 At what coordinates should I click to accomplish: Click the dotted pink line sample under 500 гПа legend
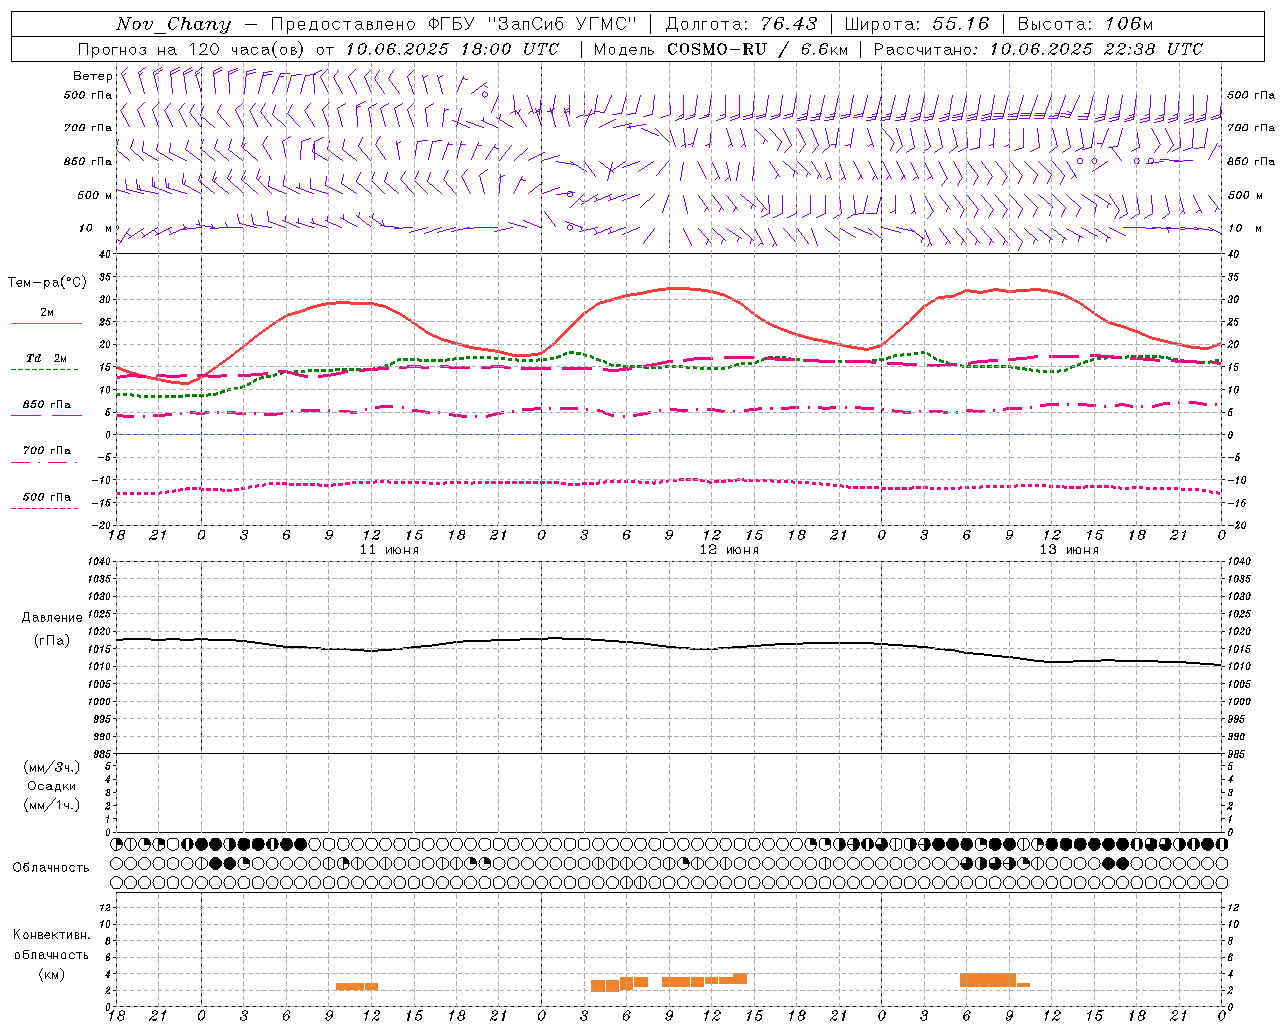(46, 508)
